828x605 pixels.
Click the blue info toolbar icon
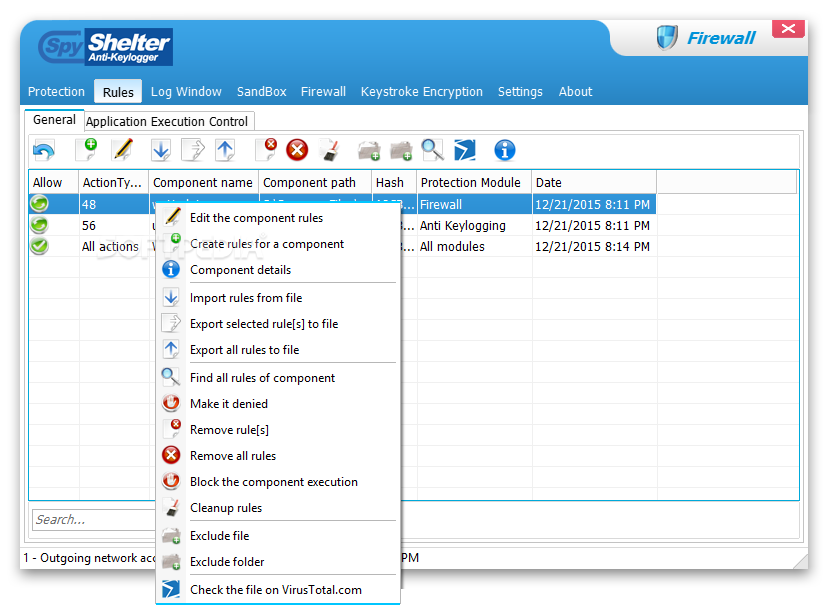click(505, 150)
